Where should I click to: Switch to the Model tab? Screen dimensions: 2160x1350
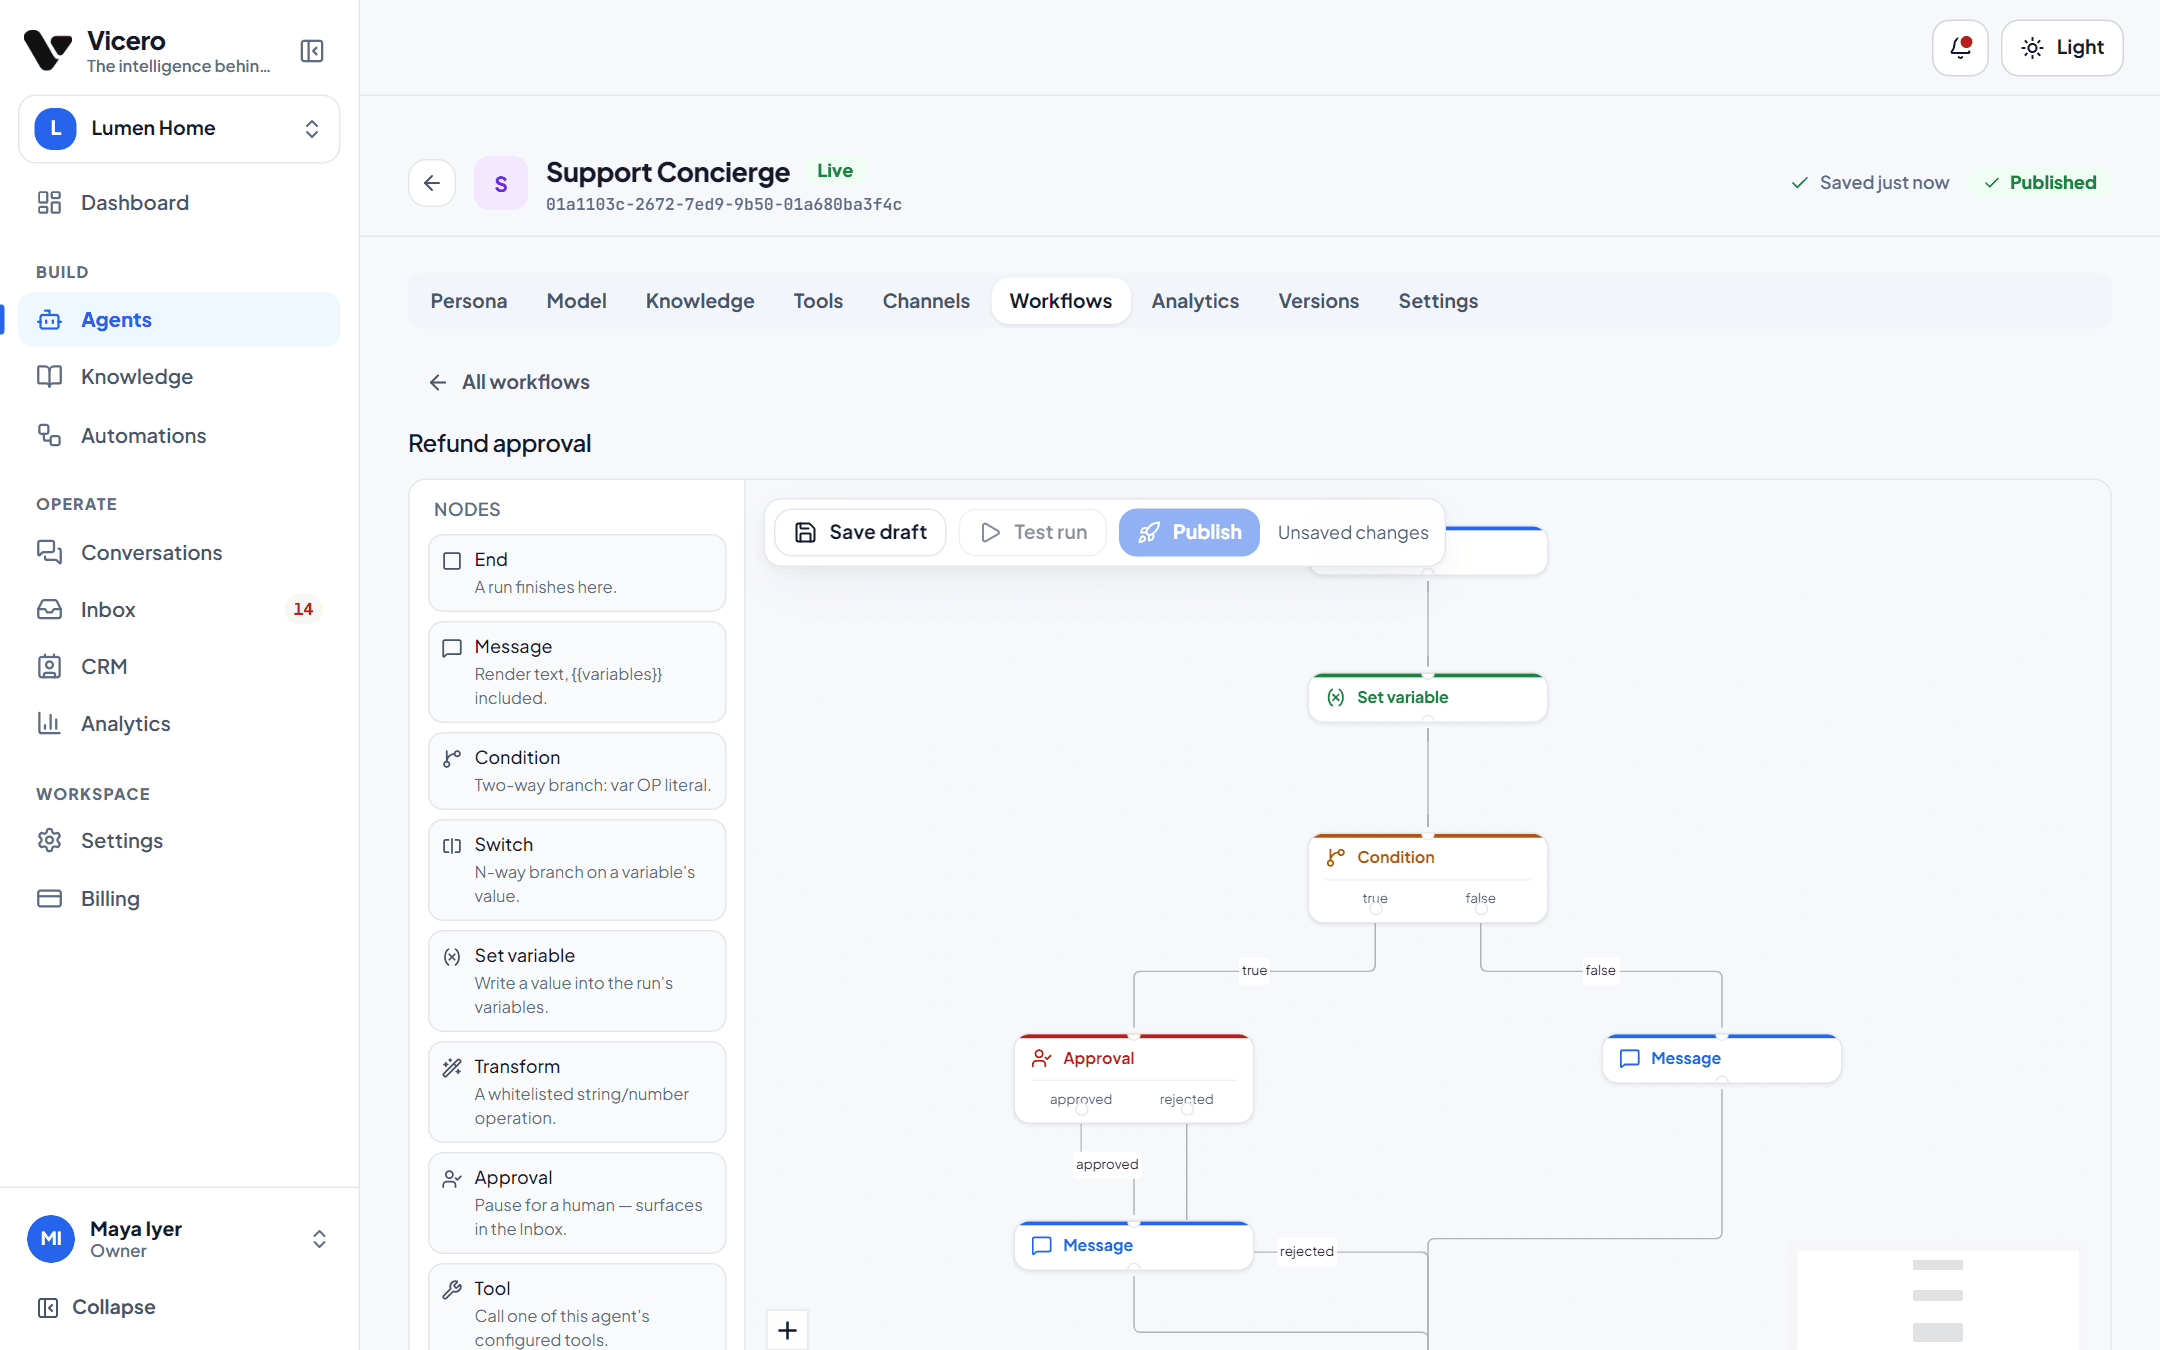[576, 301]
